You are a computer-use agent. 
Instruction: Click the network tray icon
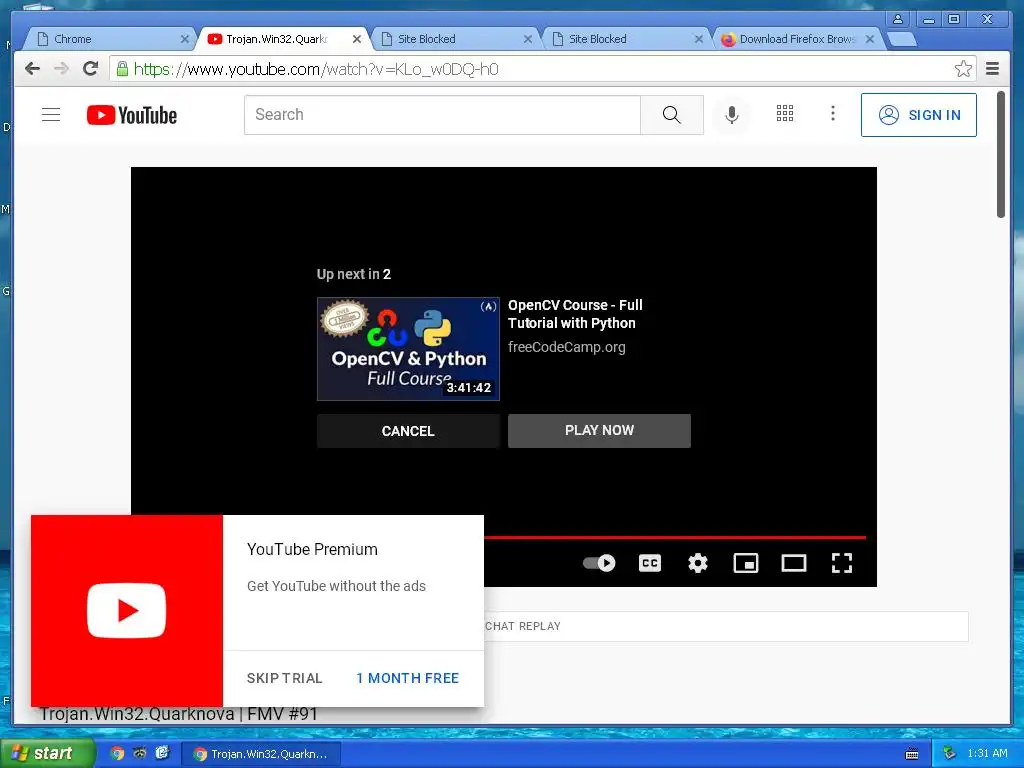click(x=950, y=754)
